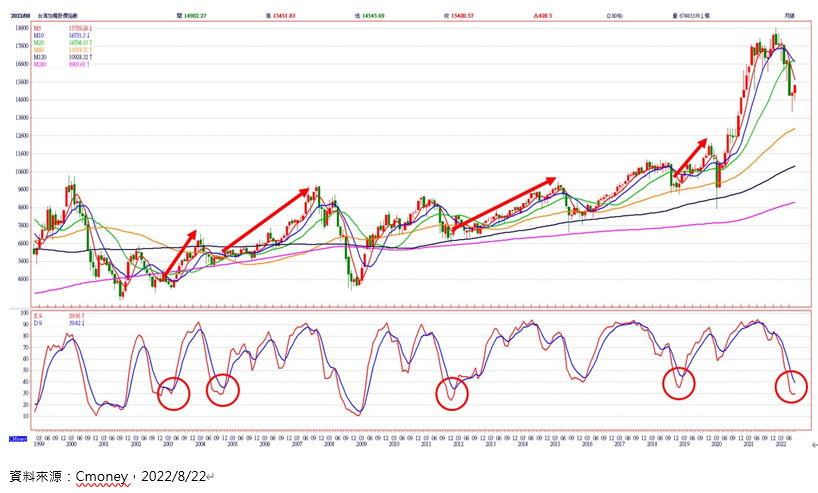Click the red circle near 2012 on KD chart
Screen dimensions: 818x493
pos(452,392)
